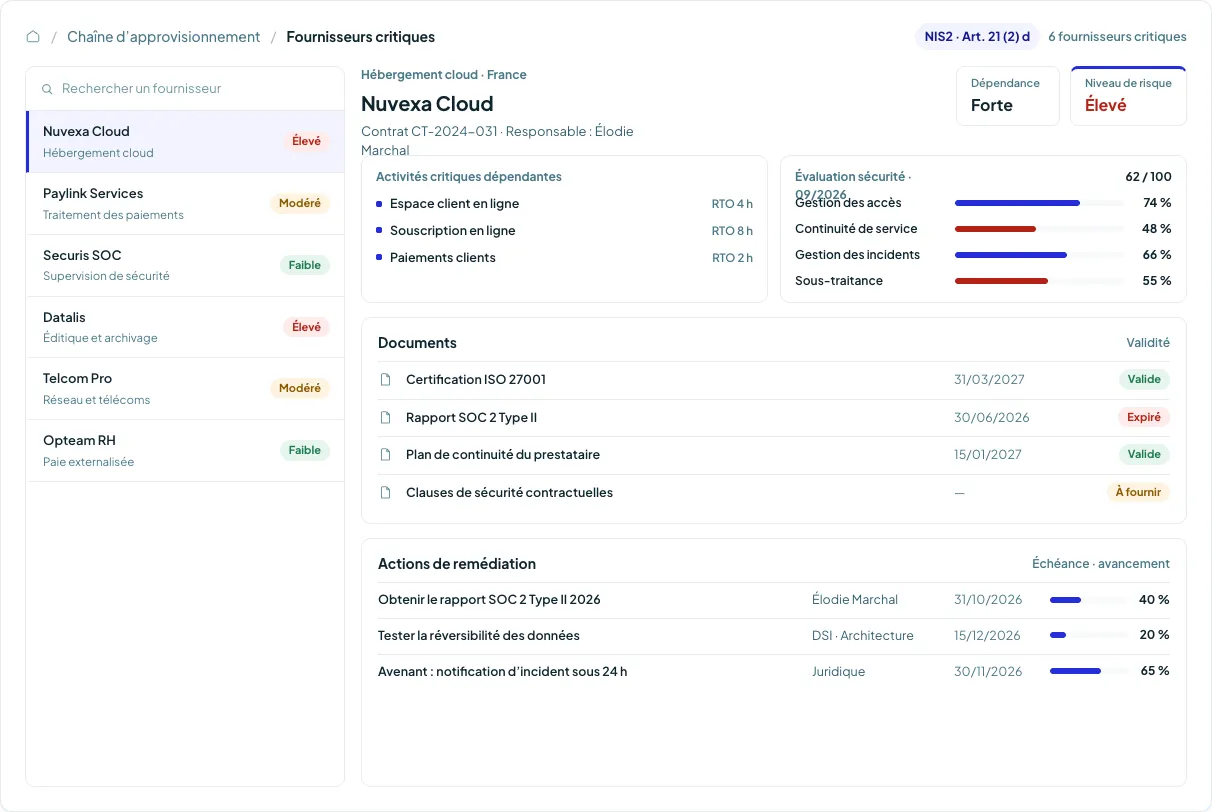Viewport: 1212px width, 812px height.
Task: Click the Modéré badge on Telcom Pro
Action: [x=300, y=389]
